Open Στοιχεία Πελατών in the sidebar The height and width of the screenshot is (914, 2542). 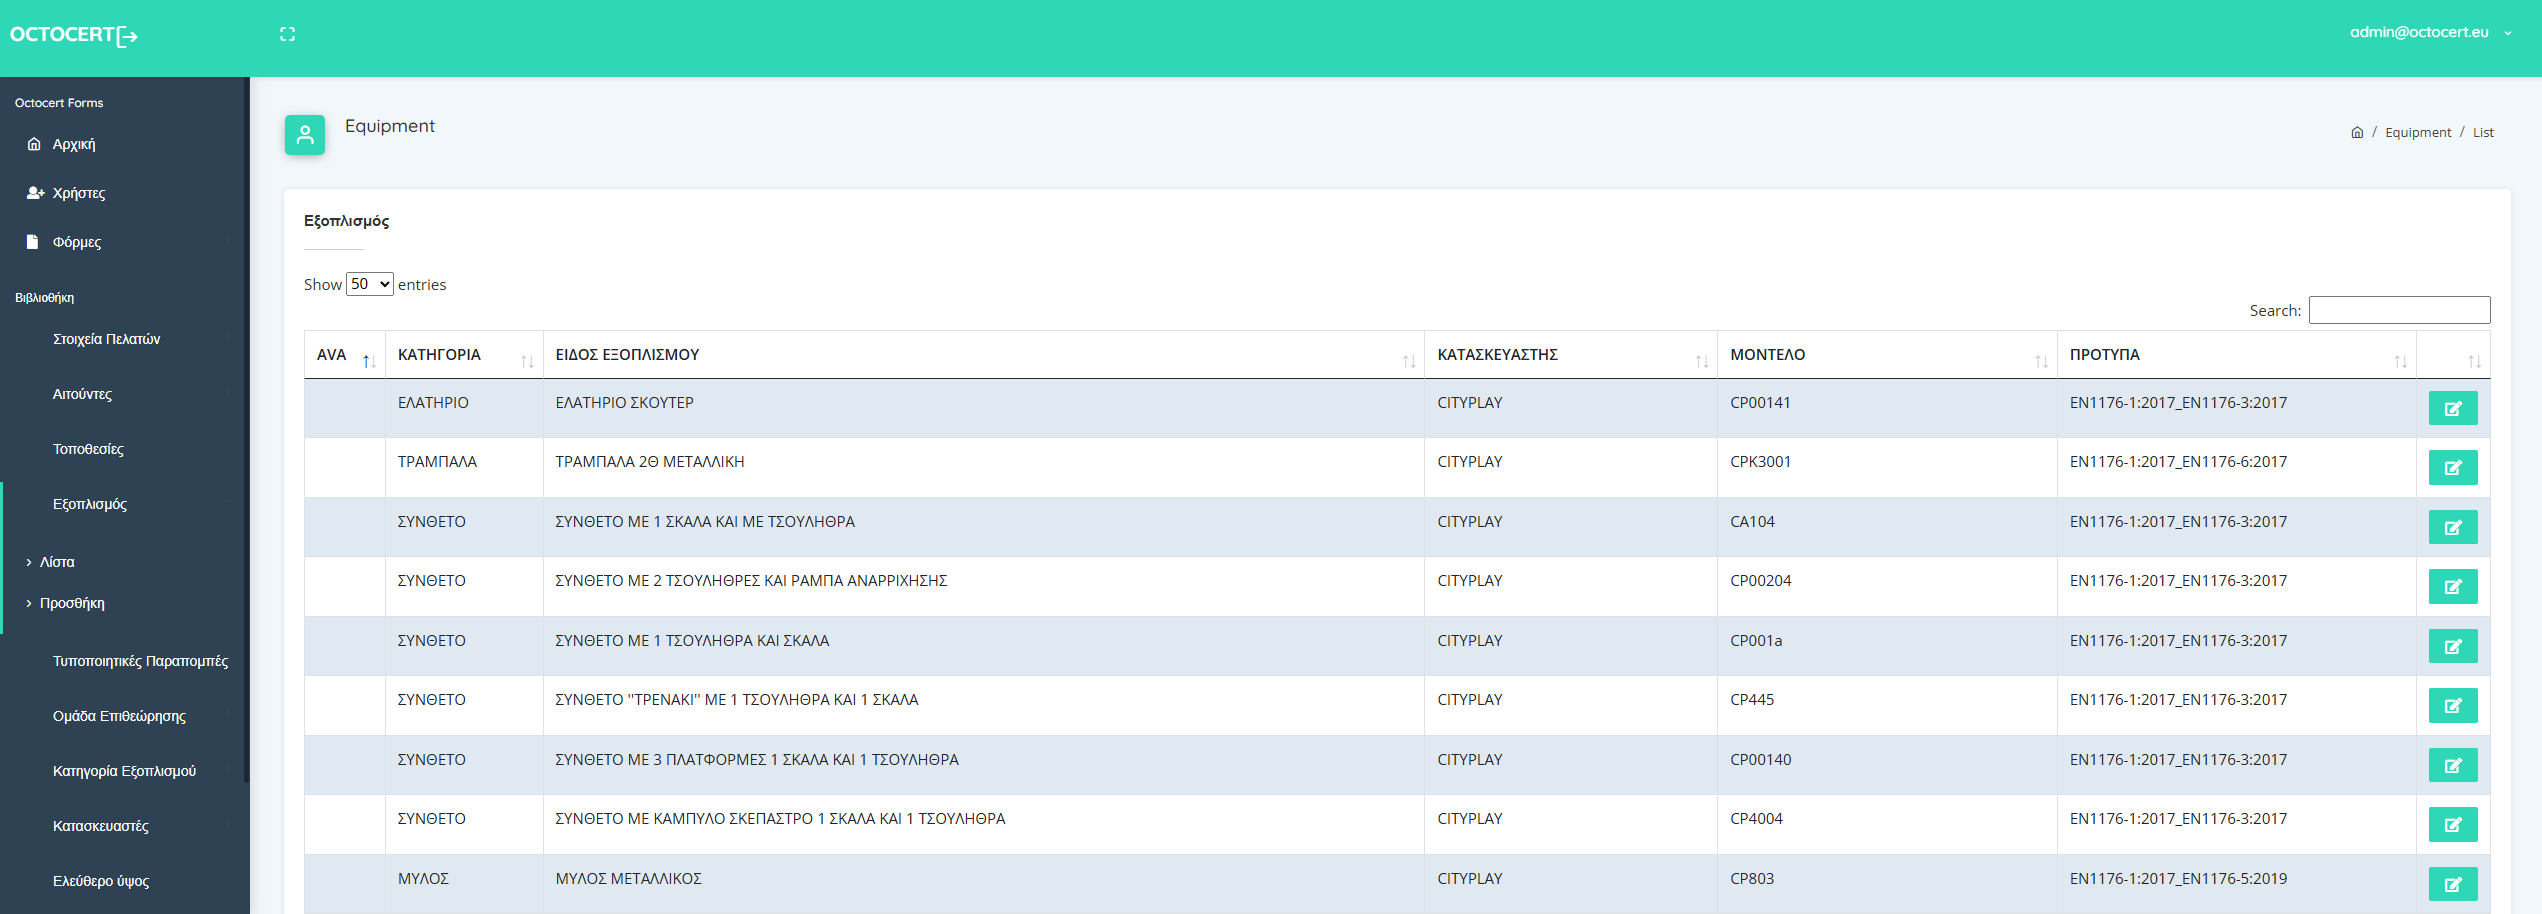(106, 339)
